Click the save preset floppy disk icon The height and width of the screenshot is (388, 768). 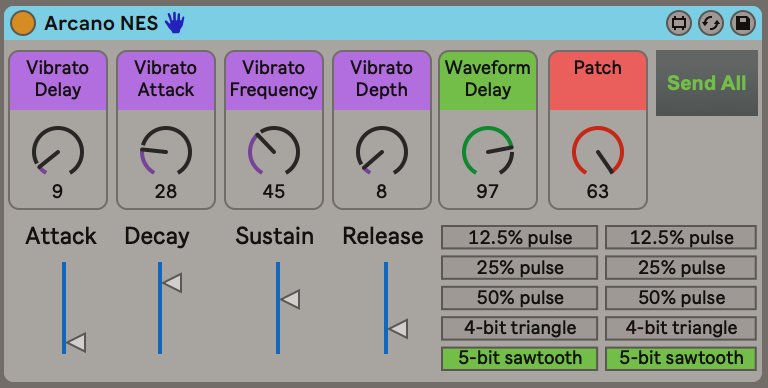743,23
